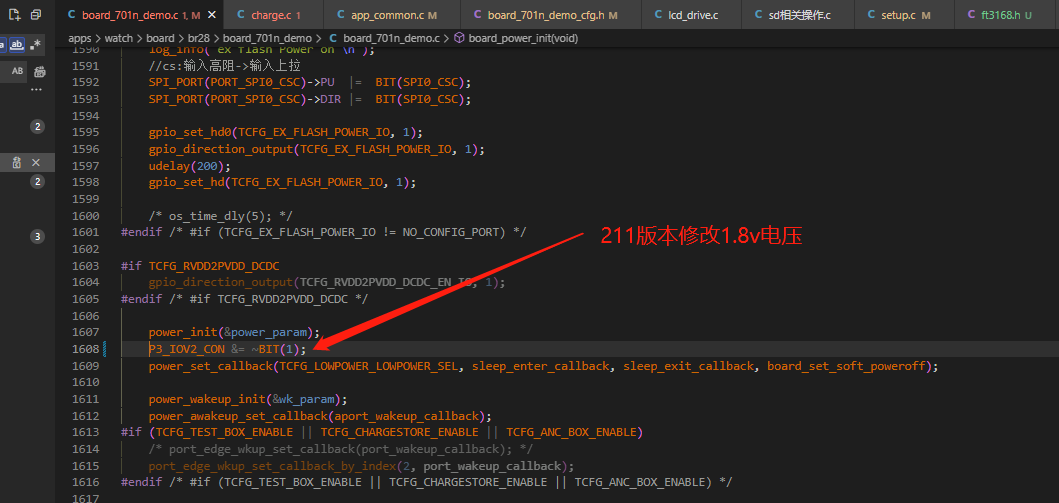Click line number 1603 in the gutter
The image size is (1059, 503).
coord(85,266)
